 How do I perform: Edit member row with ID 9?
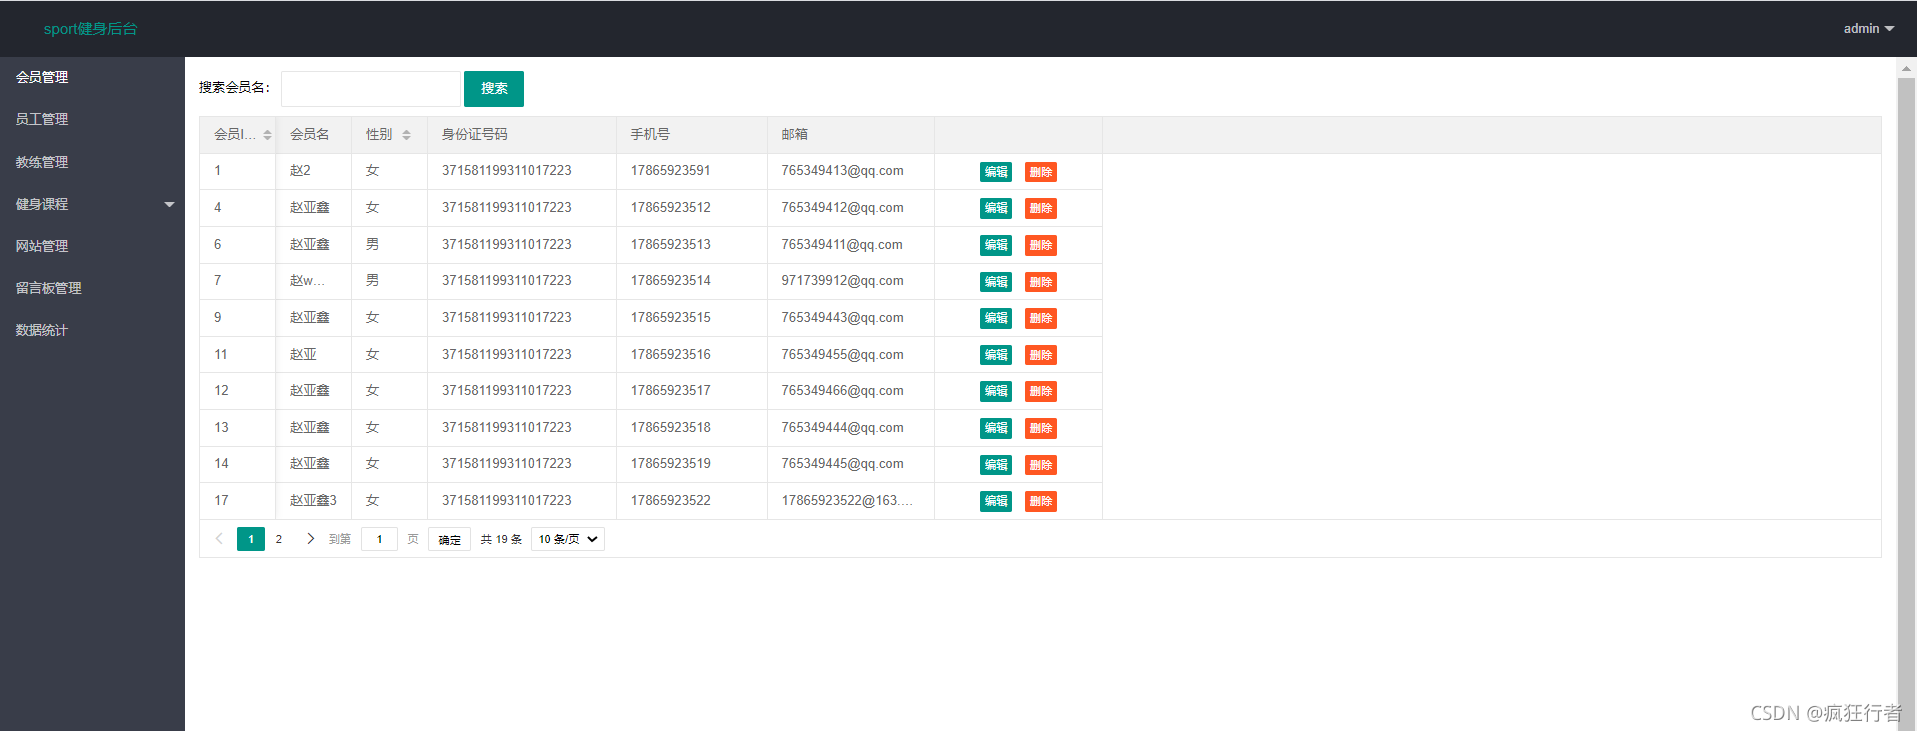pyautogui.click(x=996, y=318)
